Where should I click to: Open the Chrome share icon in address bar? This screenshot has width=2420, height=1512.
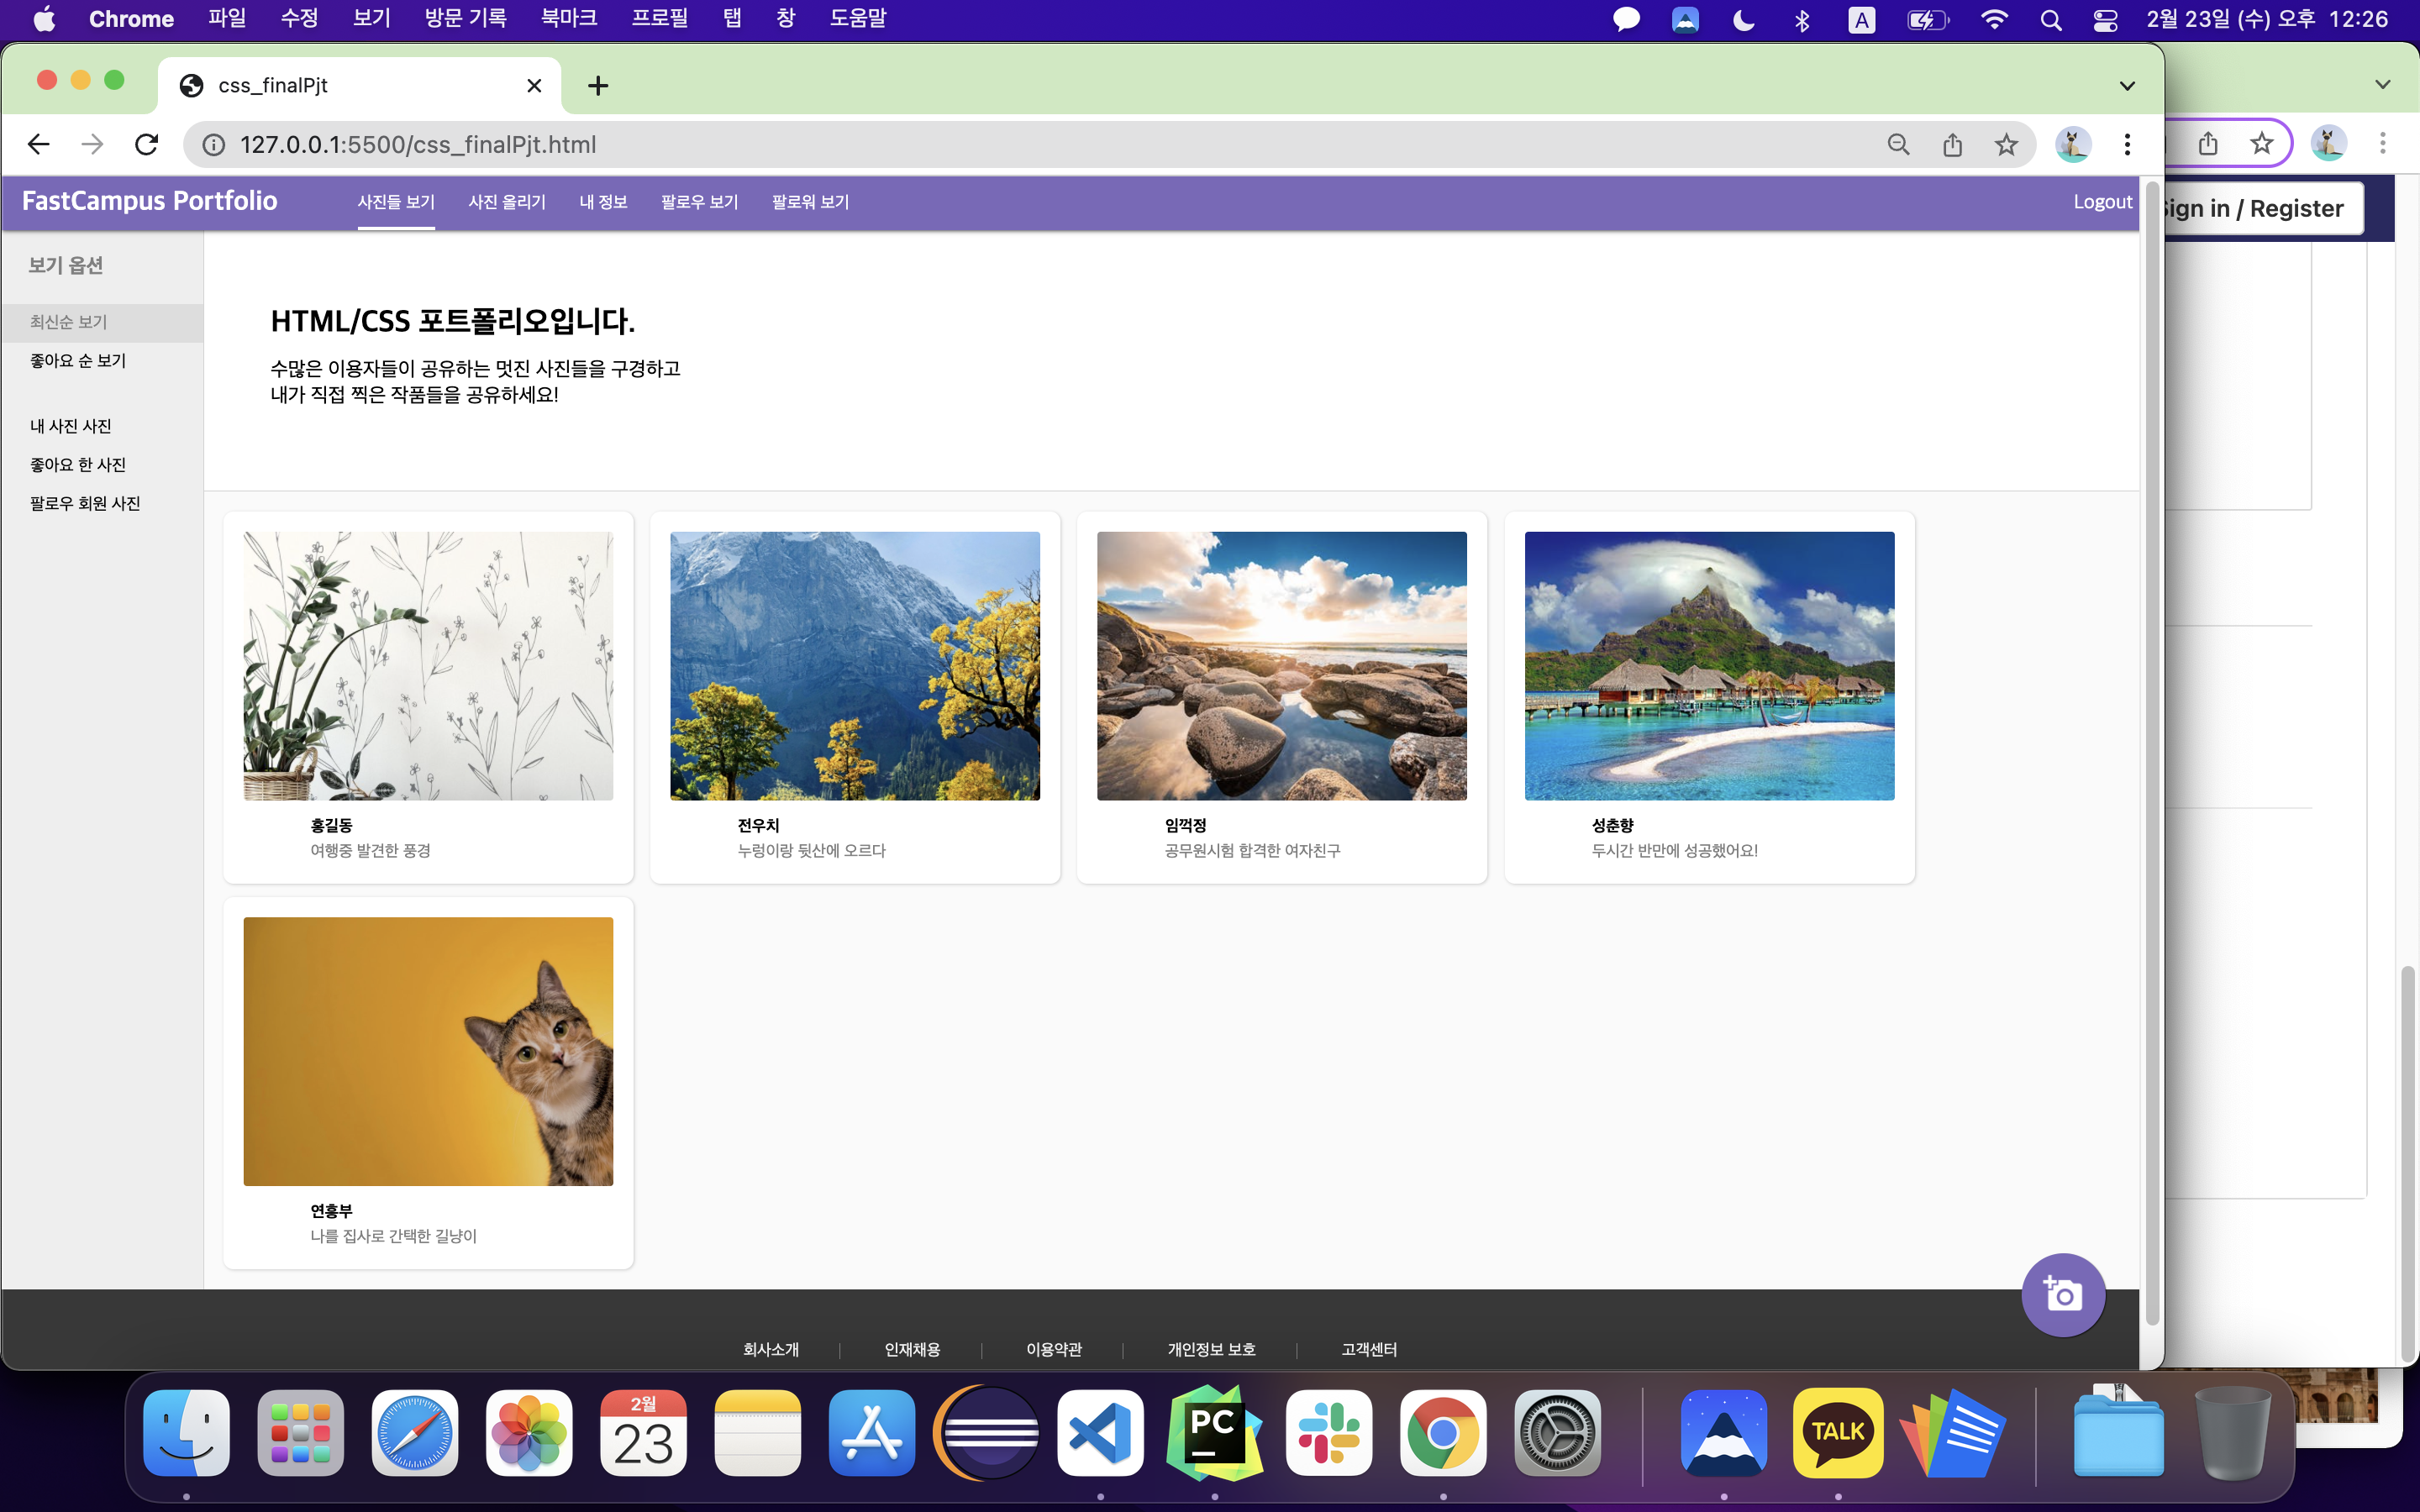coord(1951,145)
